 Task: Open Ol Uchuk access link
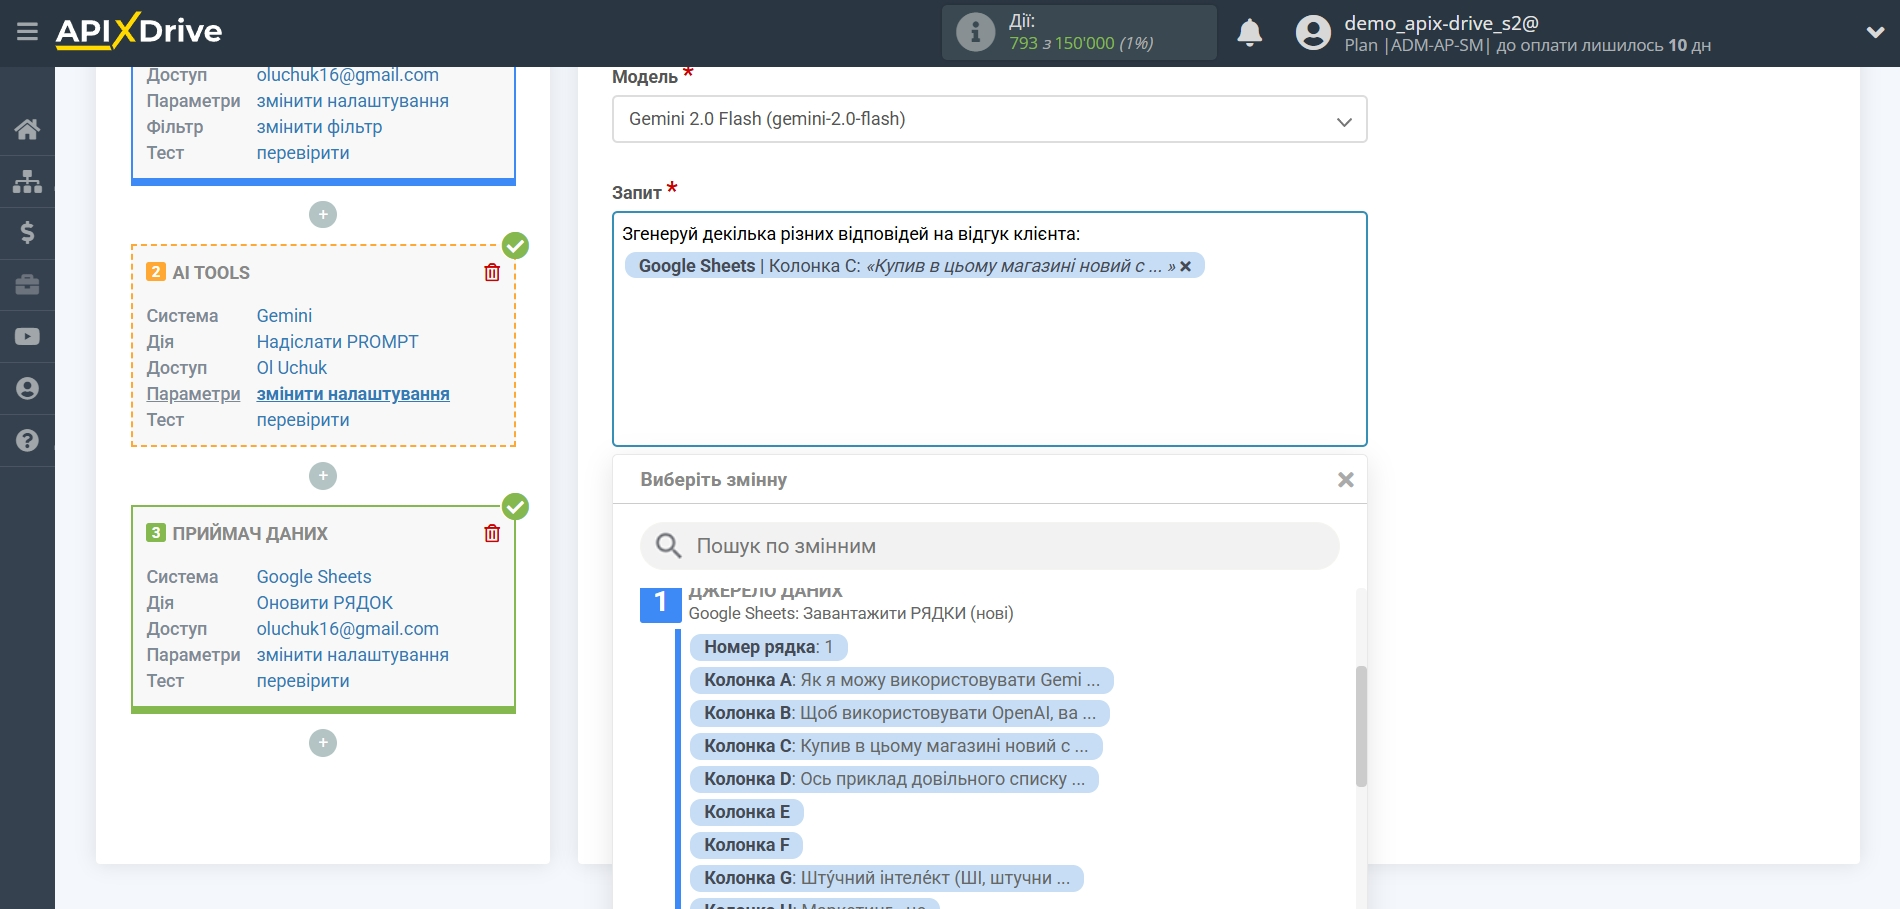291,368
